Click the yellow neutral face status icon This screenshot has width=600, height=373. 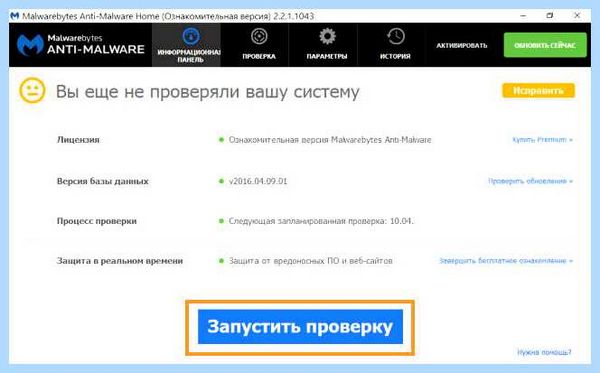pos(32,91)
